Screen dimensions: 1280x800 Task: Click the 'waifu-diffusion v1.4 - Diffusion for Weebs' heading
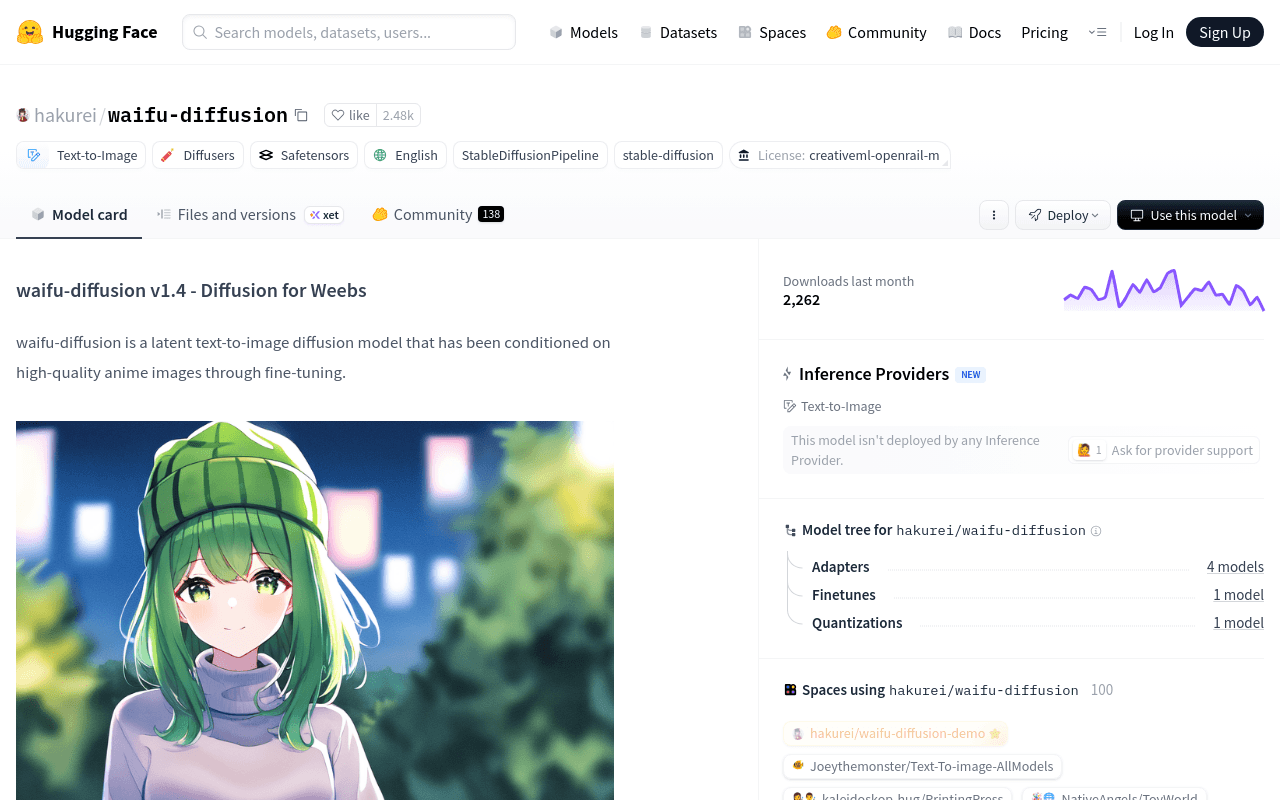191,290
